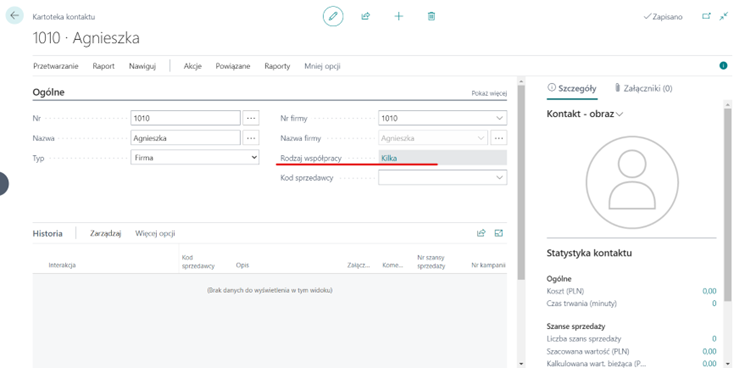The image size is (756, 368).
Task: Click the green information icon
Action: pyautogui.click(x=723, y=66)
